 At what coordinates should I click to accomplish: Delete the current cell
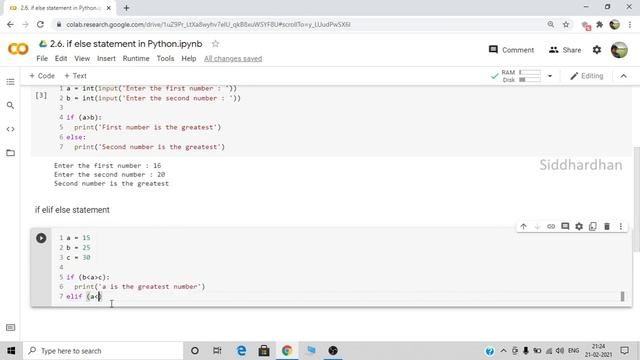coord(607,226)
